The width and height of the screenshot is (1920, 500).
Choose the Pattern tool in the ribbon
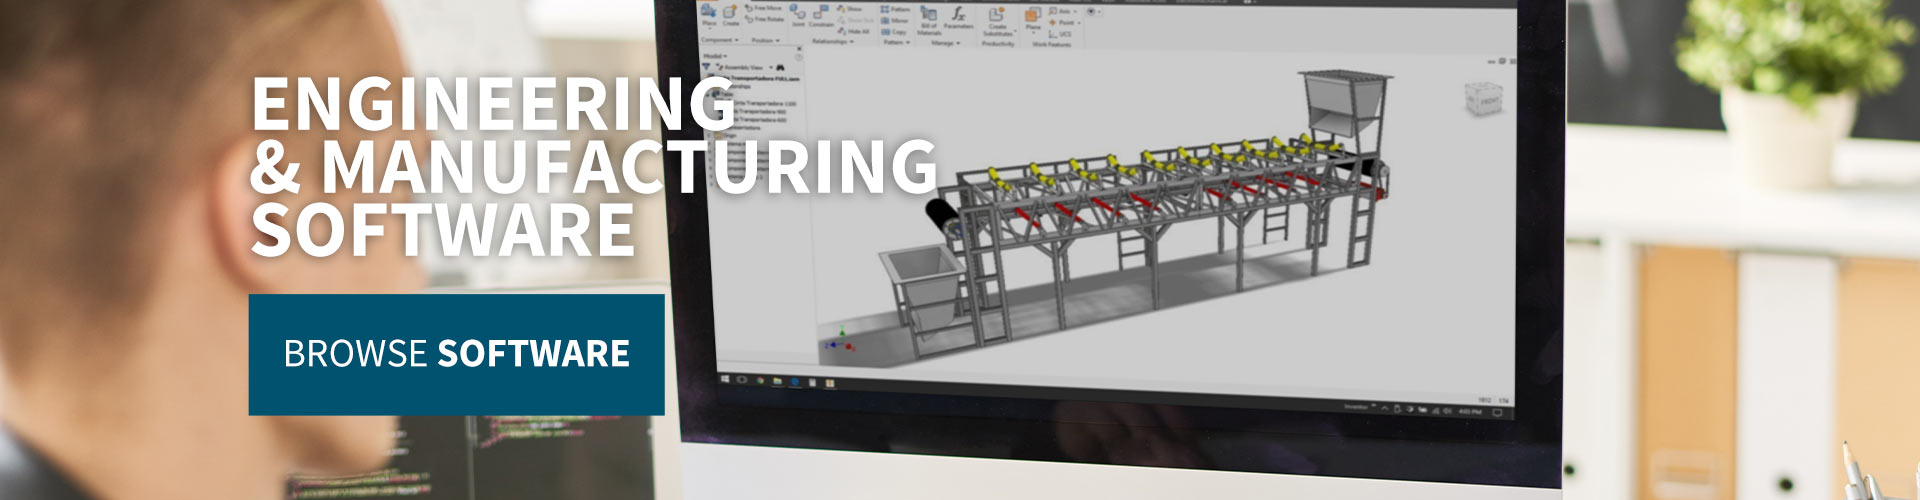pyautogui.click(x=895, y=9)
